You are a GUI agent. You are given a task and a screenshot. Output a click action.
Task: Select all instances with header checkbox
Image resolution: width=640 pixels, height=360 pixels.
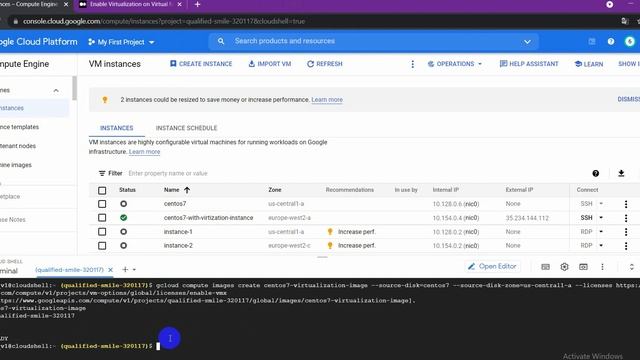[x=102, y=190]
